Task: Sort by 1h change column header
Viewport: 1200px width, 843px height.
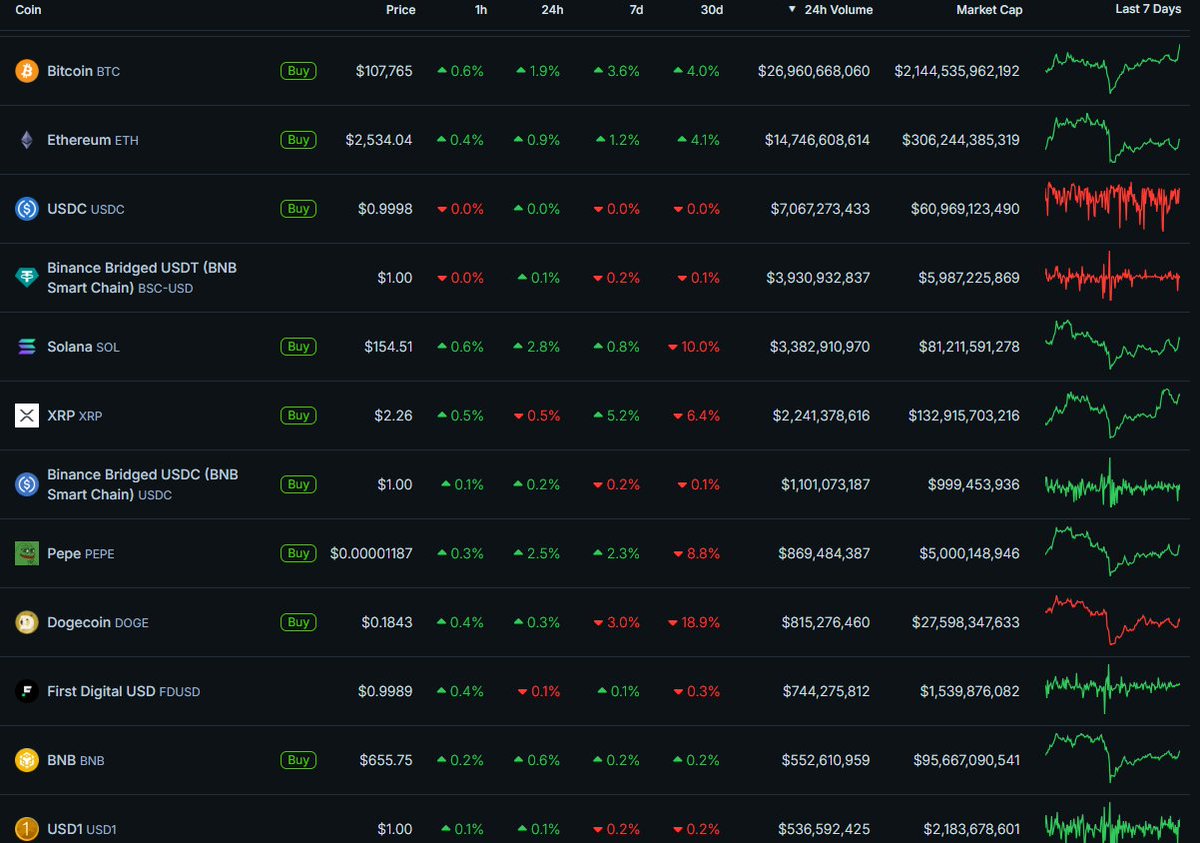Action: [481, 10]
